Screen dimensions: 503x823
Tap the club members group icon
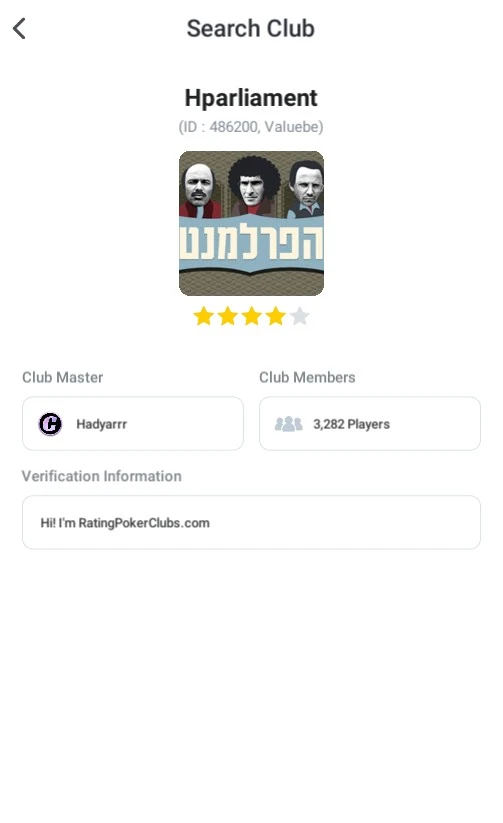coord(289,424)
